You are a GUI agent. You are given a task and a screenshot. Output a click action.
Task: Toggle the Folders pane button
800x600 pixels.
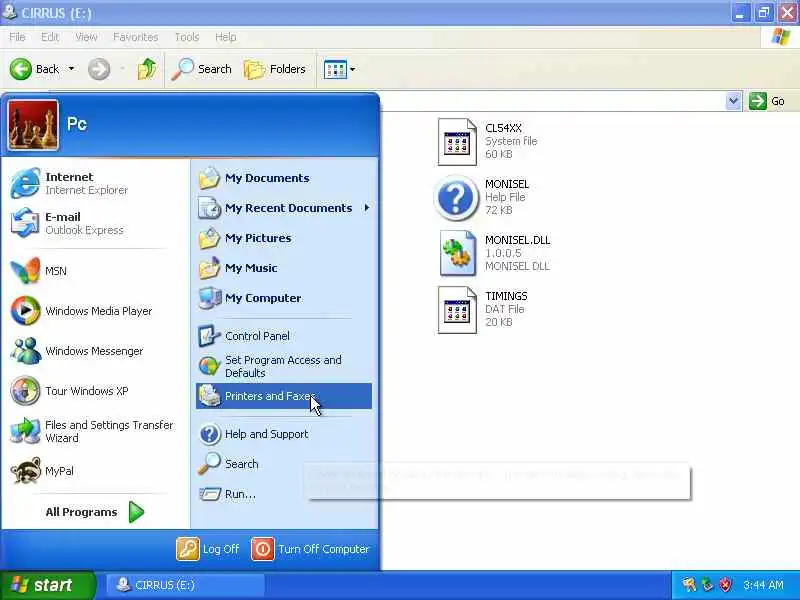[x=274, y=69]
